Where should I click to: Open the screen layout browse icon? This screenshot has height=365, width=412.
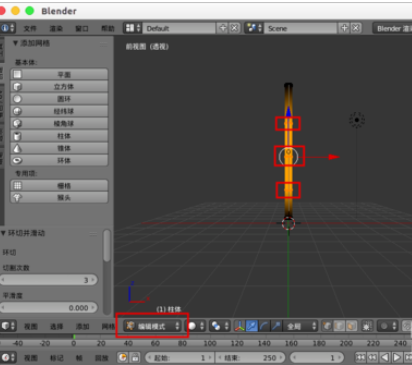133,28
